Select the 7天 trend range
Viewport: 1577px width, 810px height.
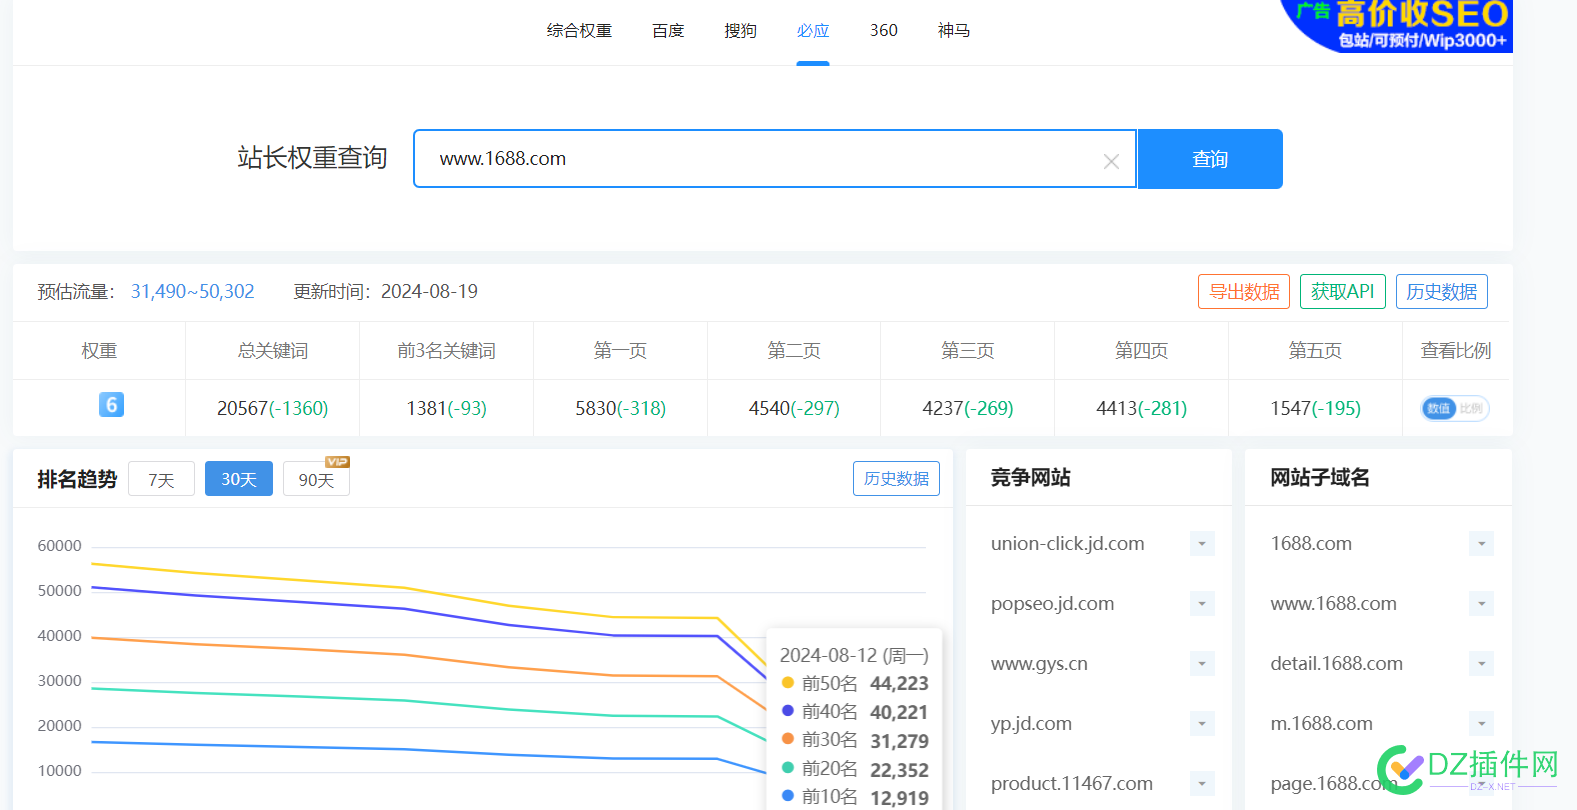point(161,479)
